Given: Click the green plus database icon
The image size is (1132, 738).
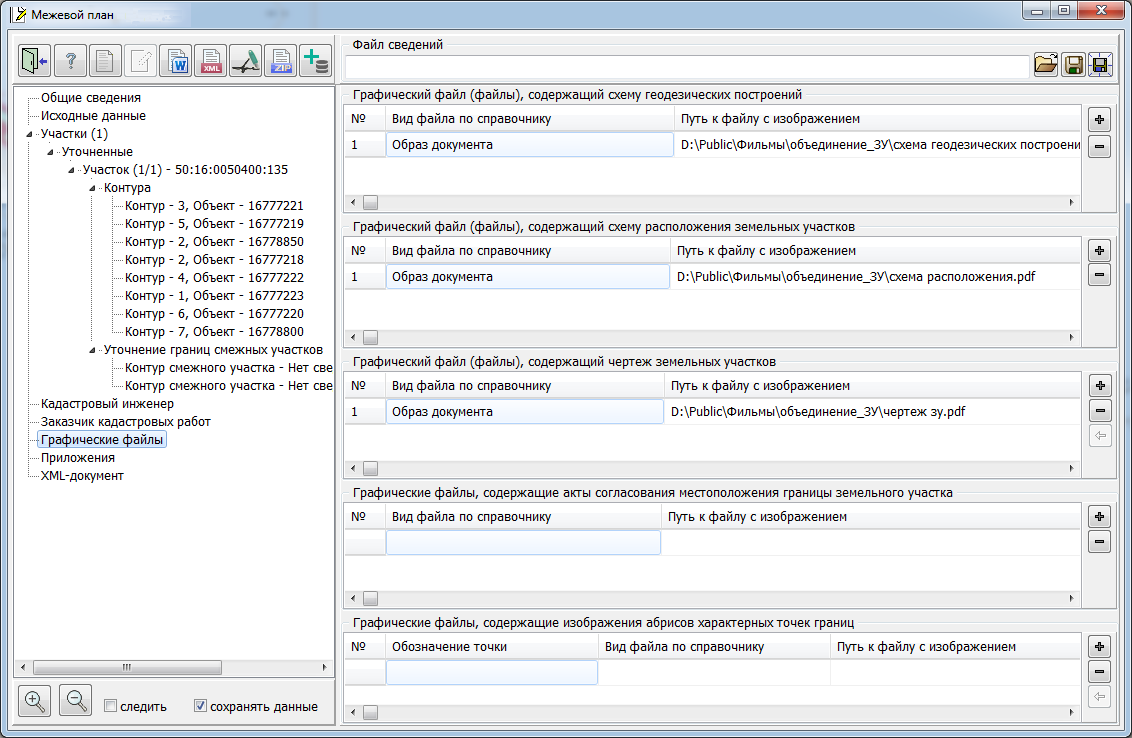Looking at the screenshot, I should [x=316, y=61].
